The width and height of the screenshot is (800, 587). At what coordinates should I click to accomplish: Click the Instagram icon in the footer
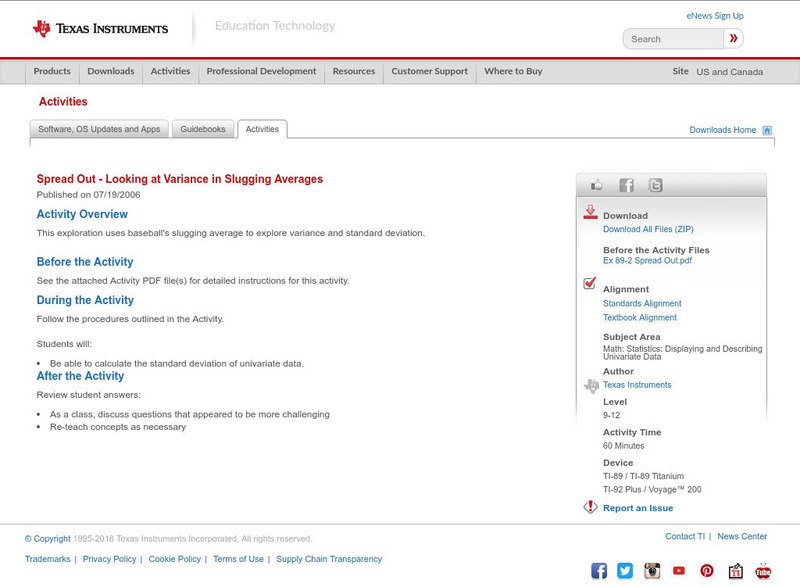pos(651,570)
